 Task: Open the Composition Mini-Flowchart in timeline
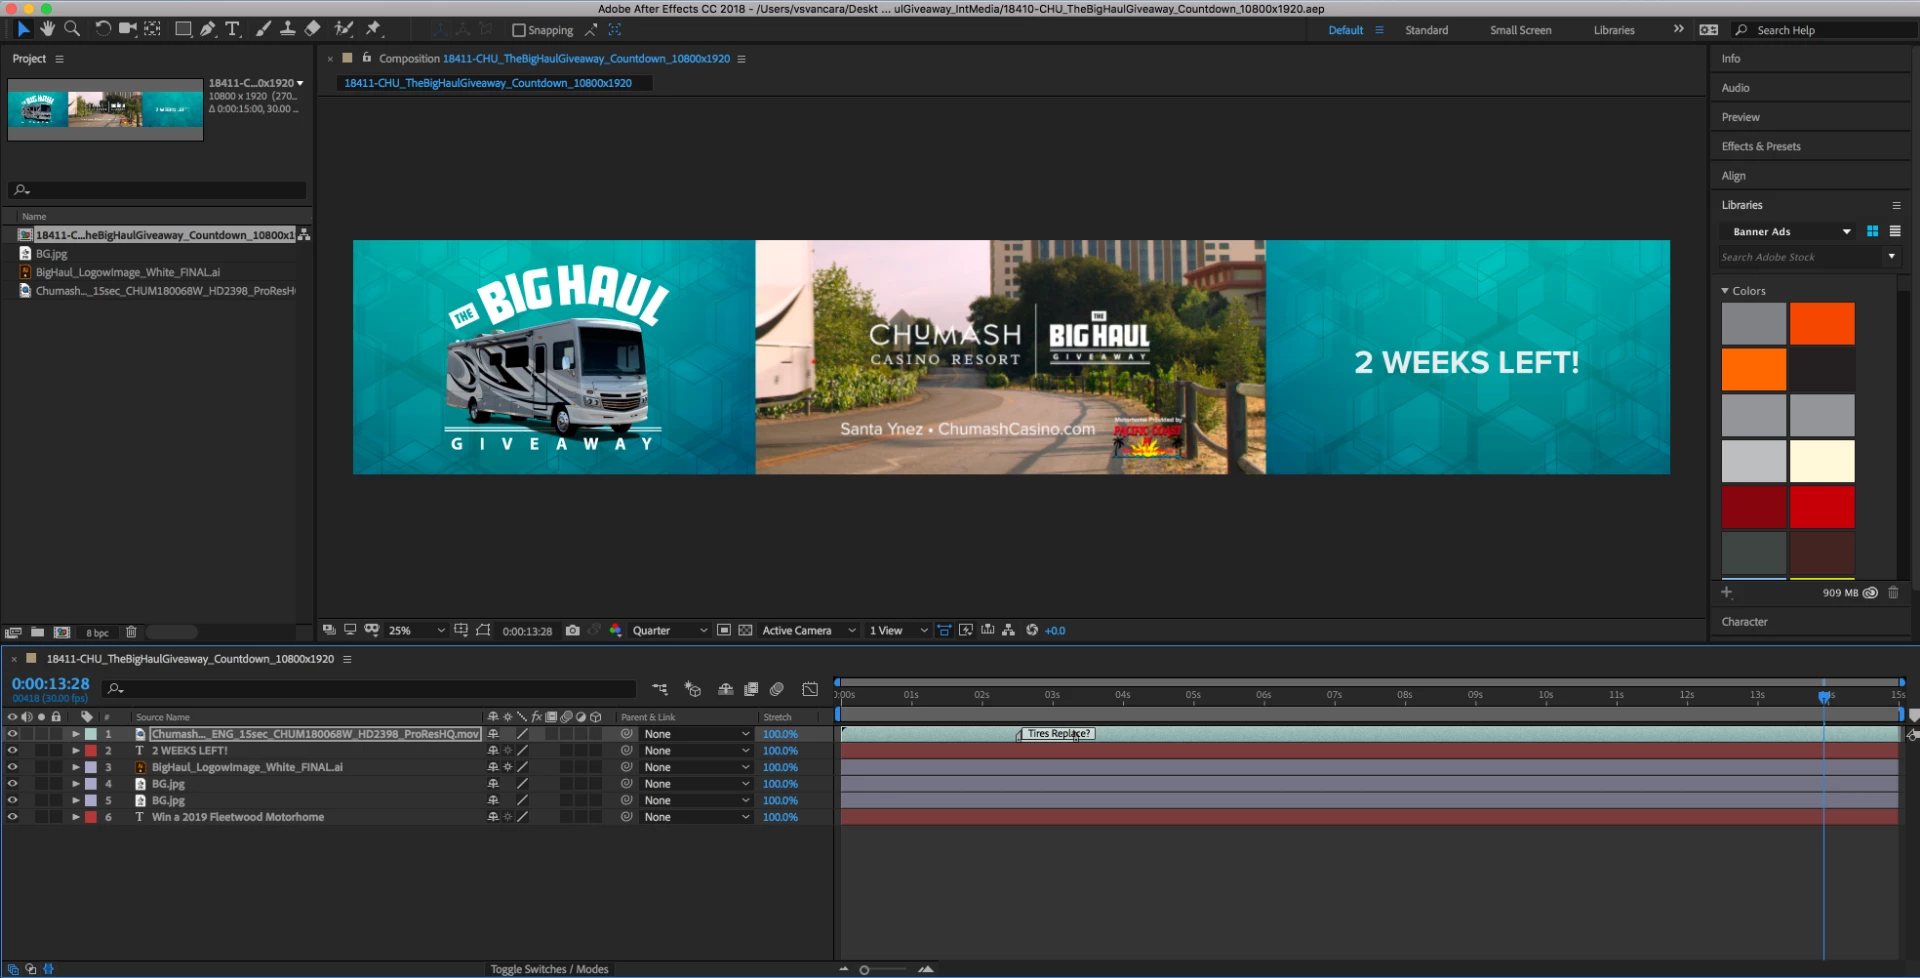[x=660, y=689]
